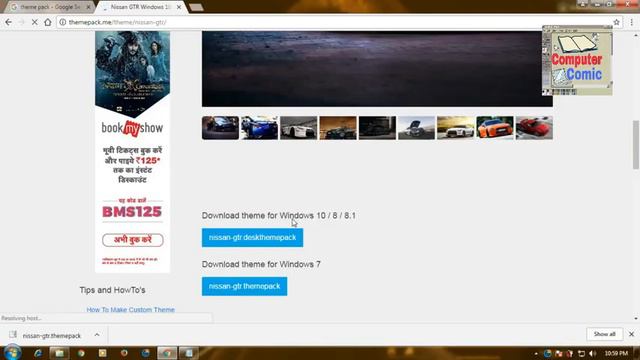View site information icon in address bar
Viewport: 640px width, 360px height.
point(62,22)
